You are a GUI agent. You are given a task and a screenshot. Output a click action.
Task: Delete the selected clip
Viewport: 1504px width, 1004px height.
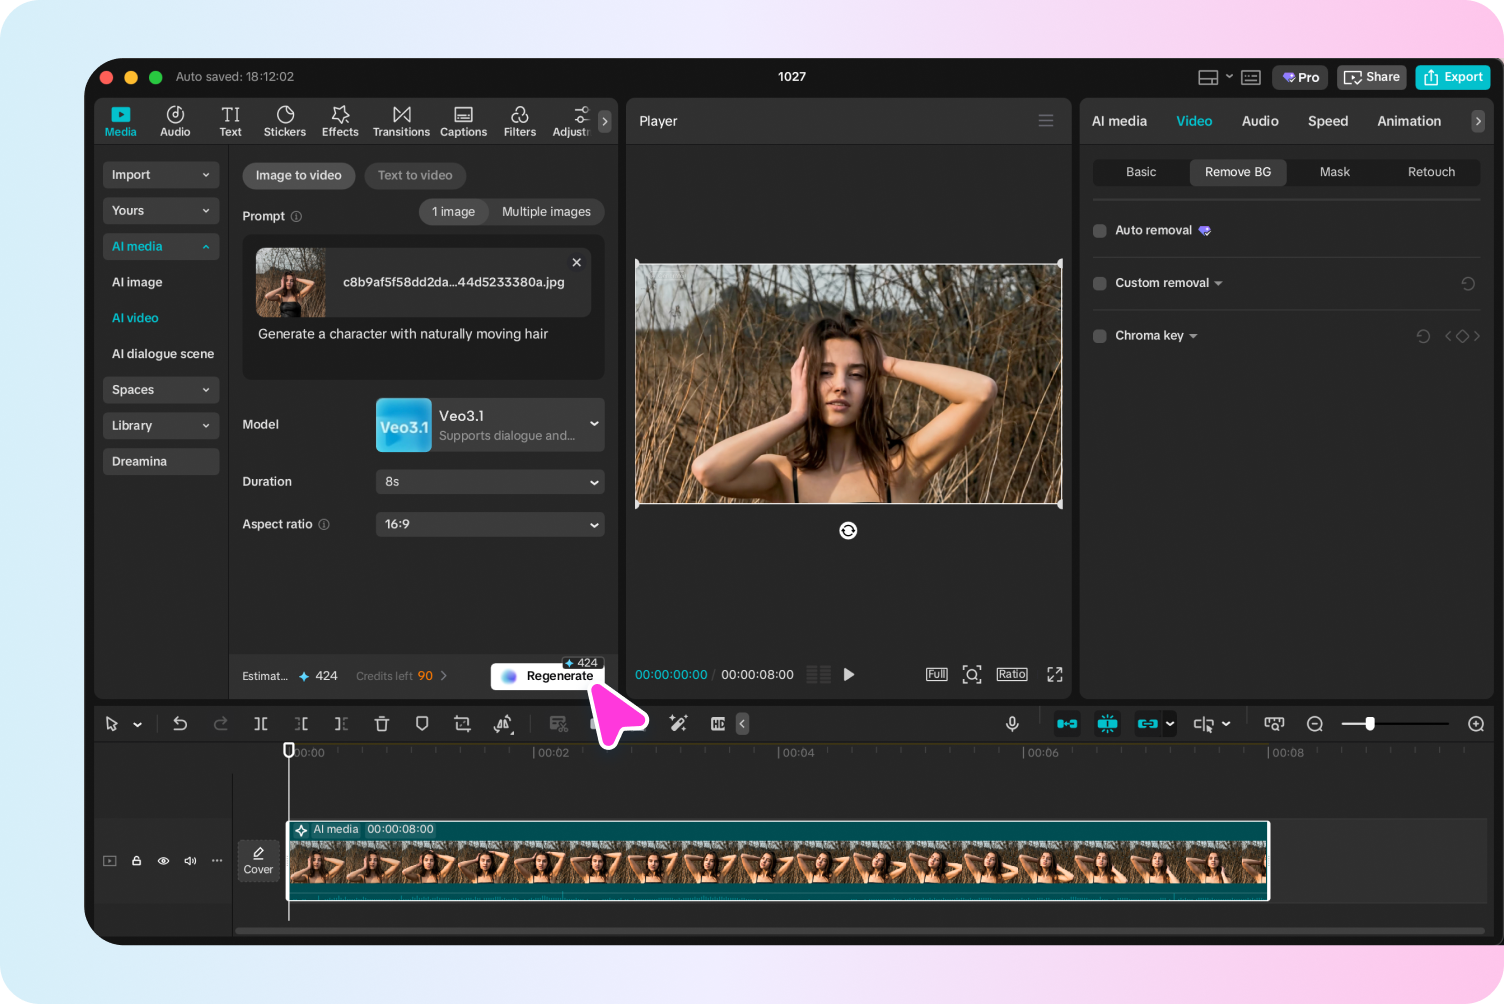[x=382, y=723]
